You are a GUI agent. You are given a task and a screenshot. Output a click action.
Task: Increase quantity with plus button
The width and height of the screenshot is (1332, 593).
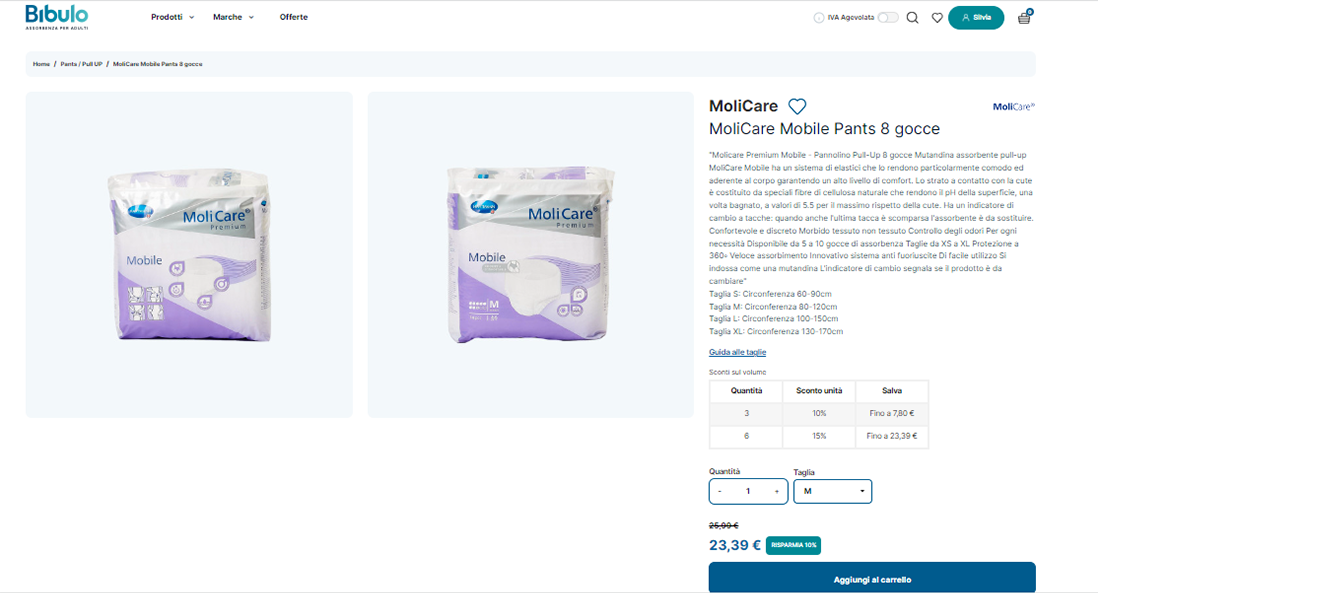click(776, 491)
